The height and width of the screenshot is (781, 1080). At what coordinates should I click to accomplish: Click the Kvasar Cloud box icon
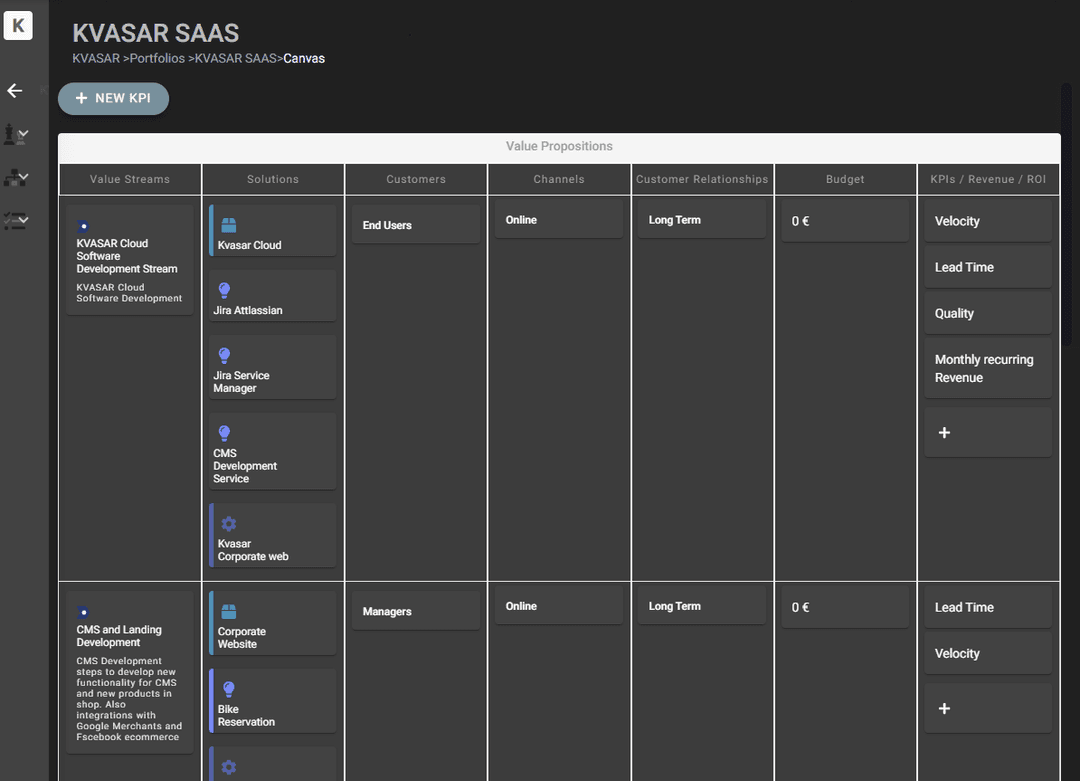click(x=228, y=226)
